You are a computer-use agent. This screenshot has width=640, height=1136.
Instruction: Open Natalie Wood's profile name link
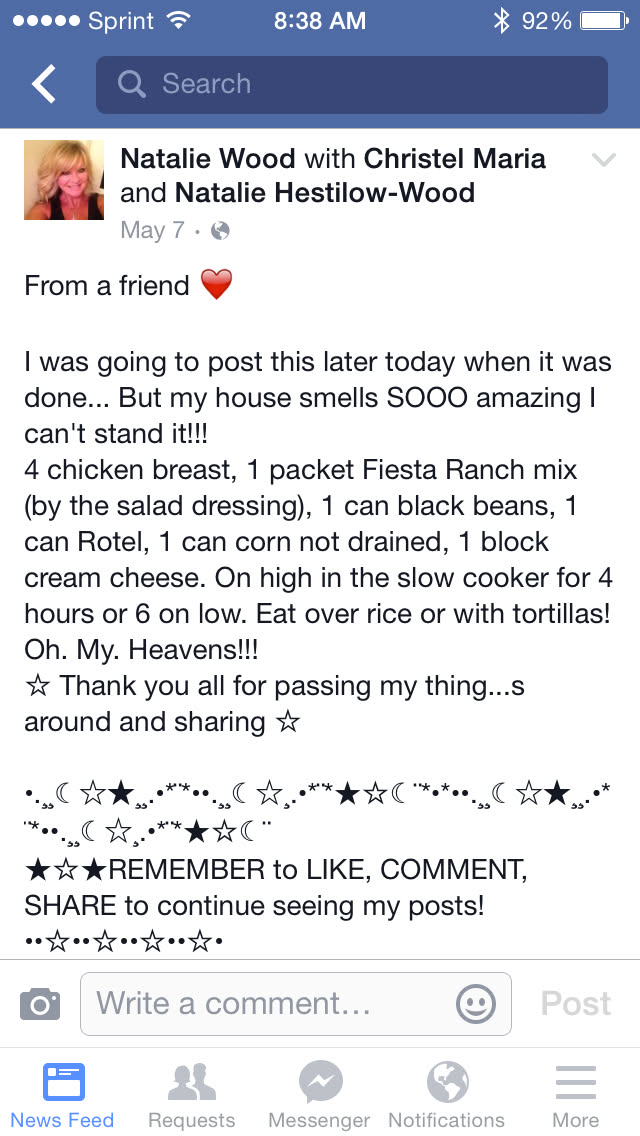click(208, 158)
